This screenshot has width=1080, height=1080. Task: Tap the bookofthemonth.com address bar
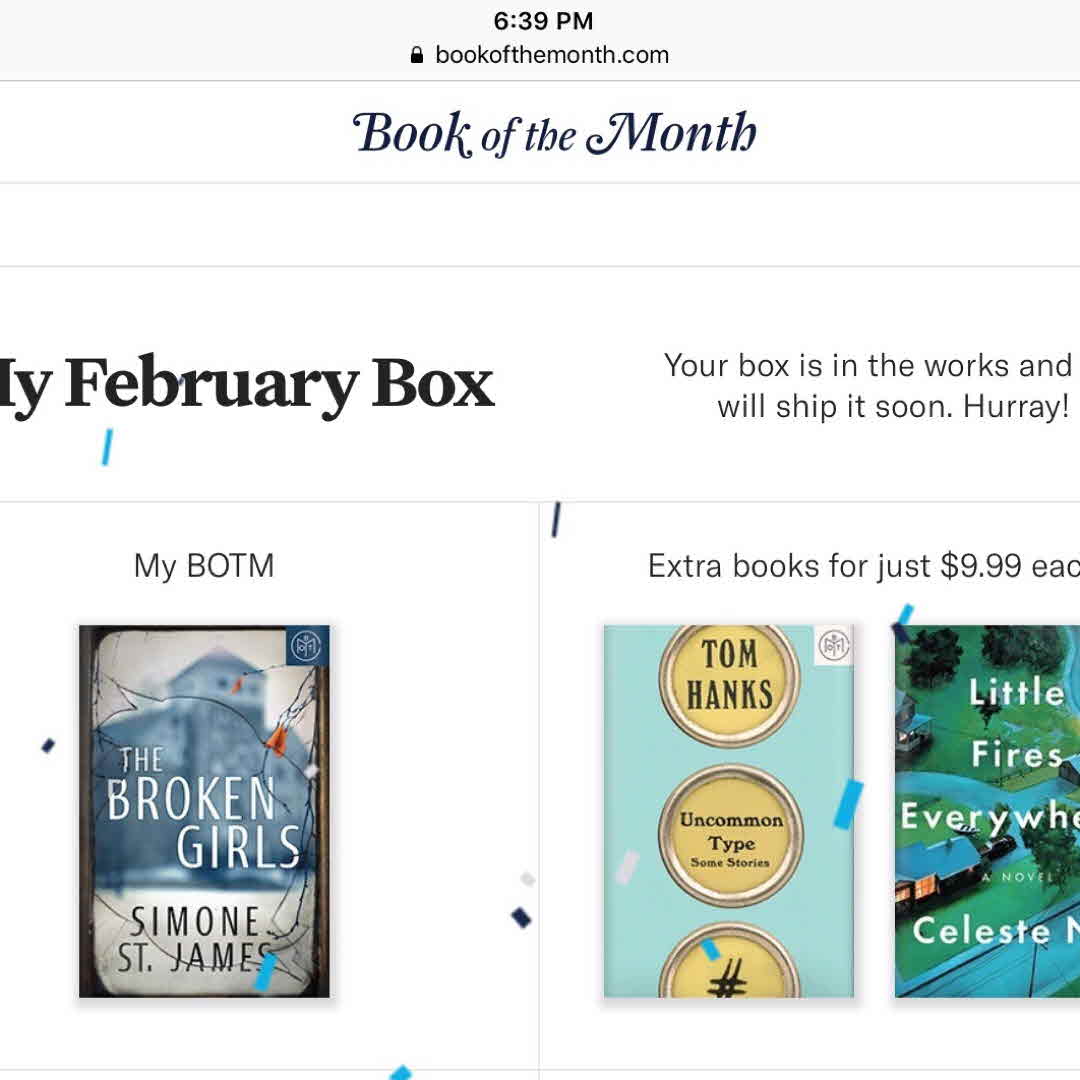(551, 55)
